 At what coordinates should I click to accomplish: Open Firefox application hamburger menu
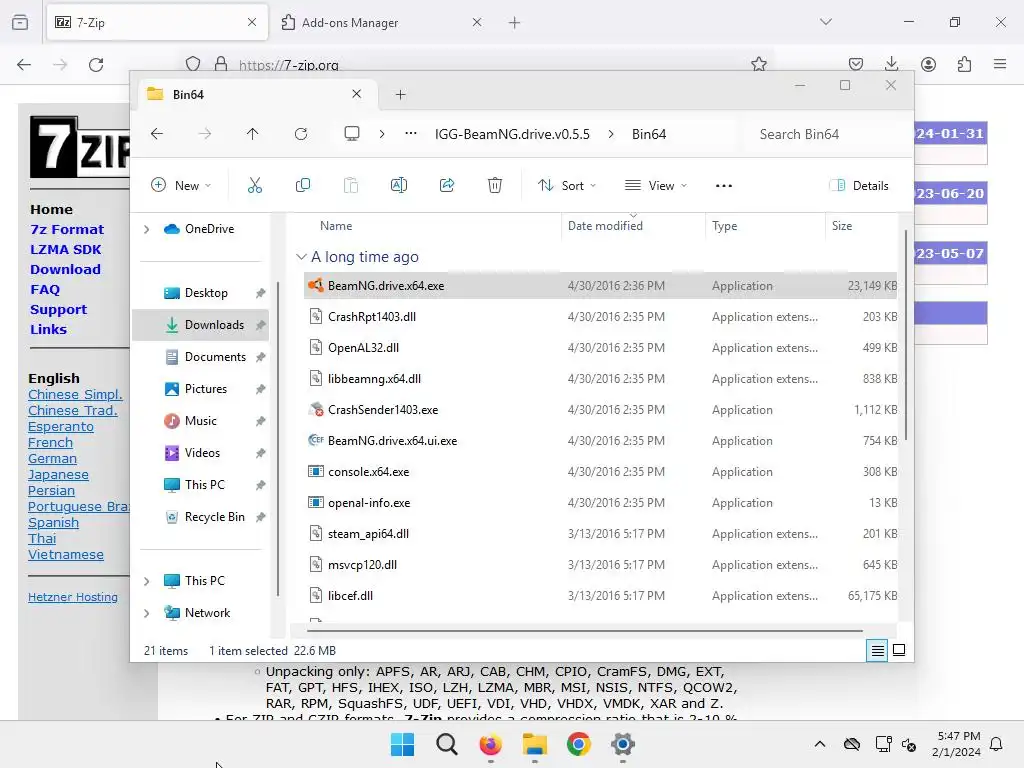tap(1000, 64)
